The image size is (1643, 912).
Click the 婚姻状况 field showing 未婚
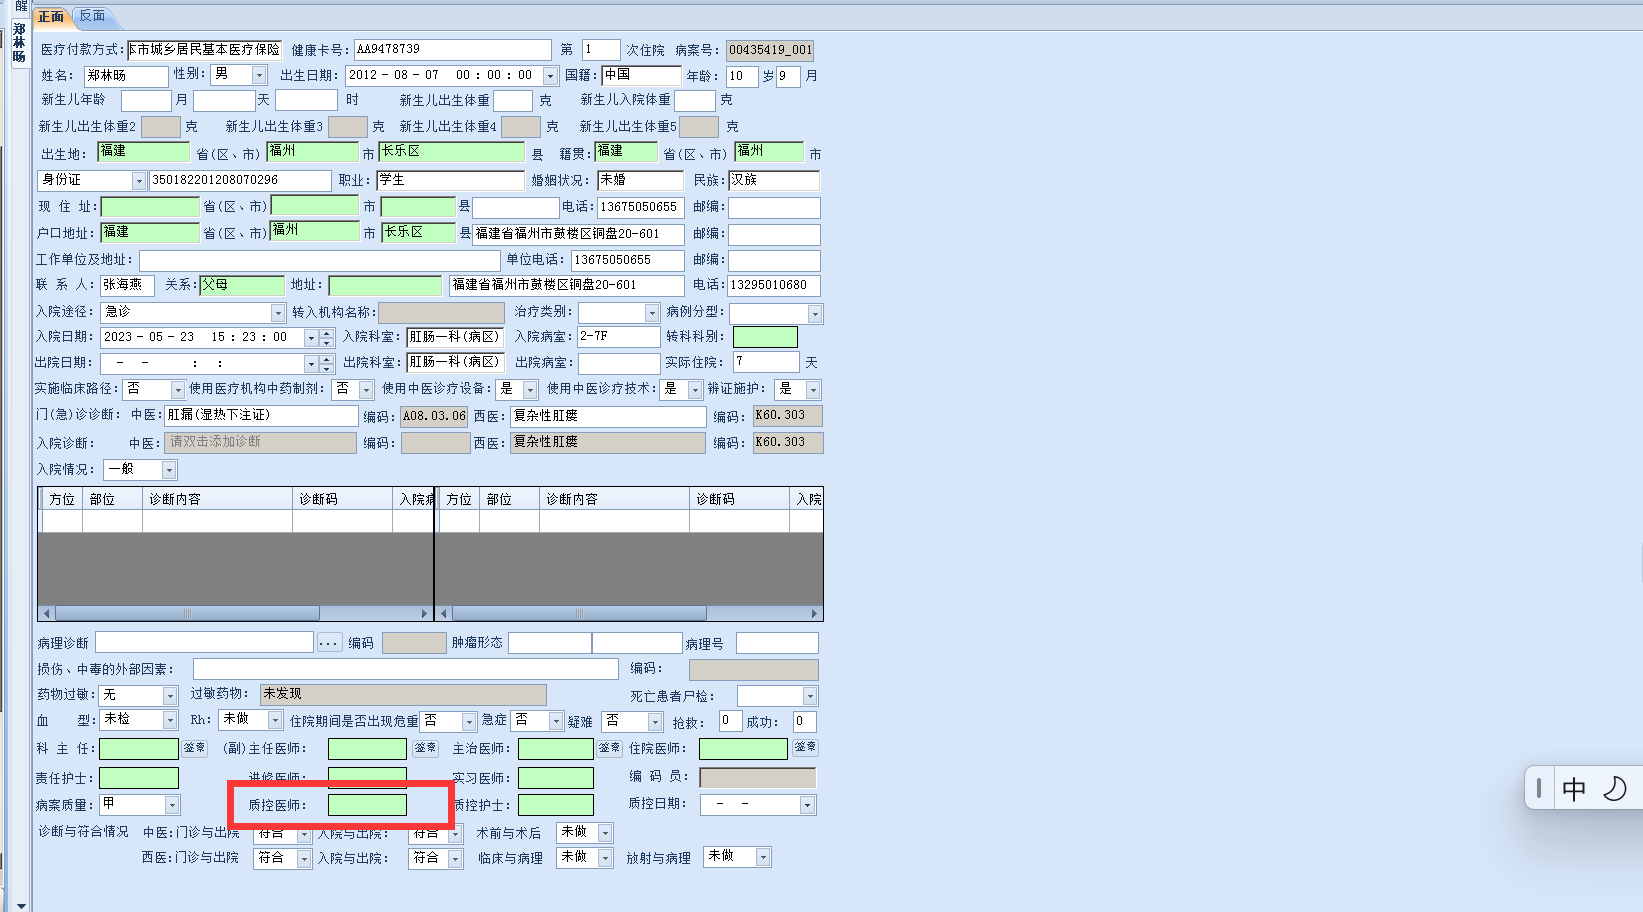(641, 181)
